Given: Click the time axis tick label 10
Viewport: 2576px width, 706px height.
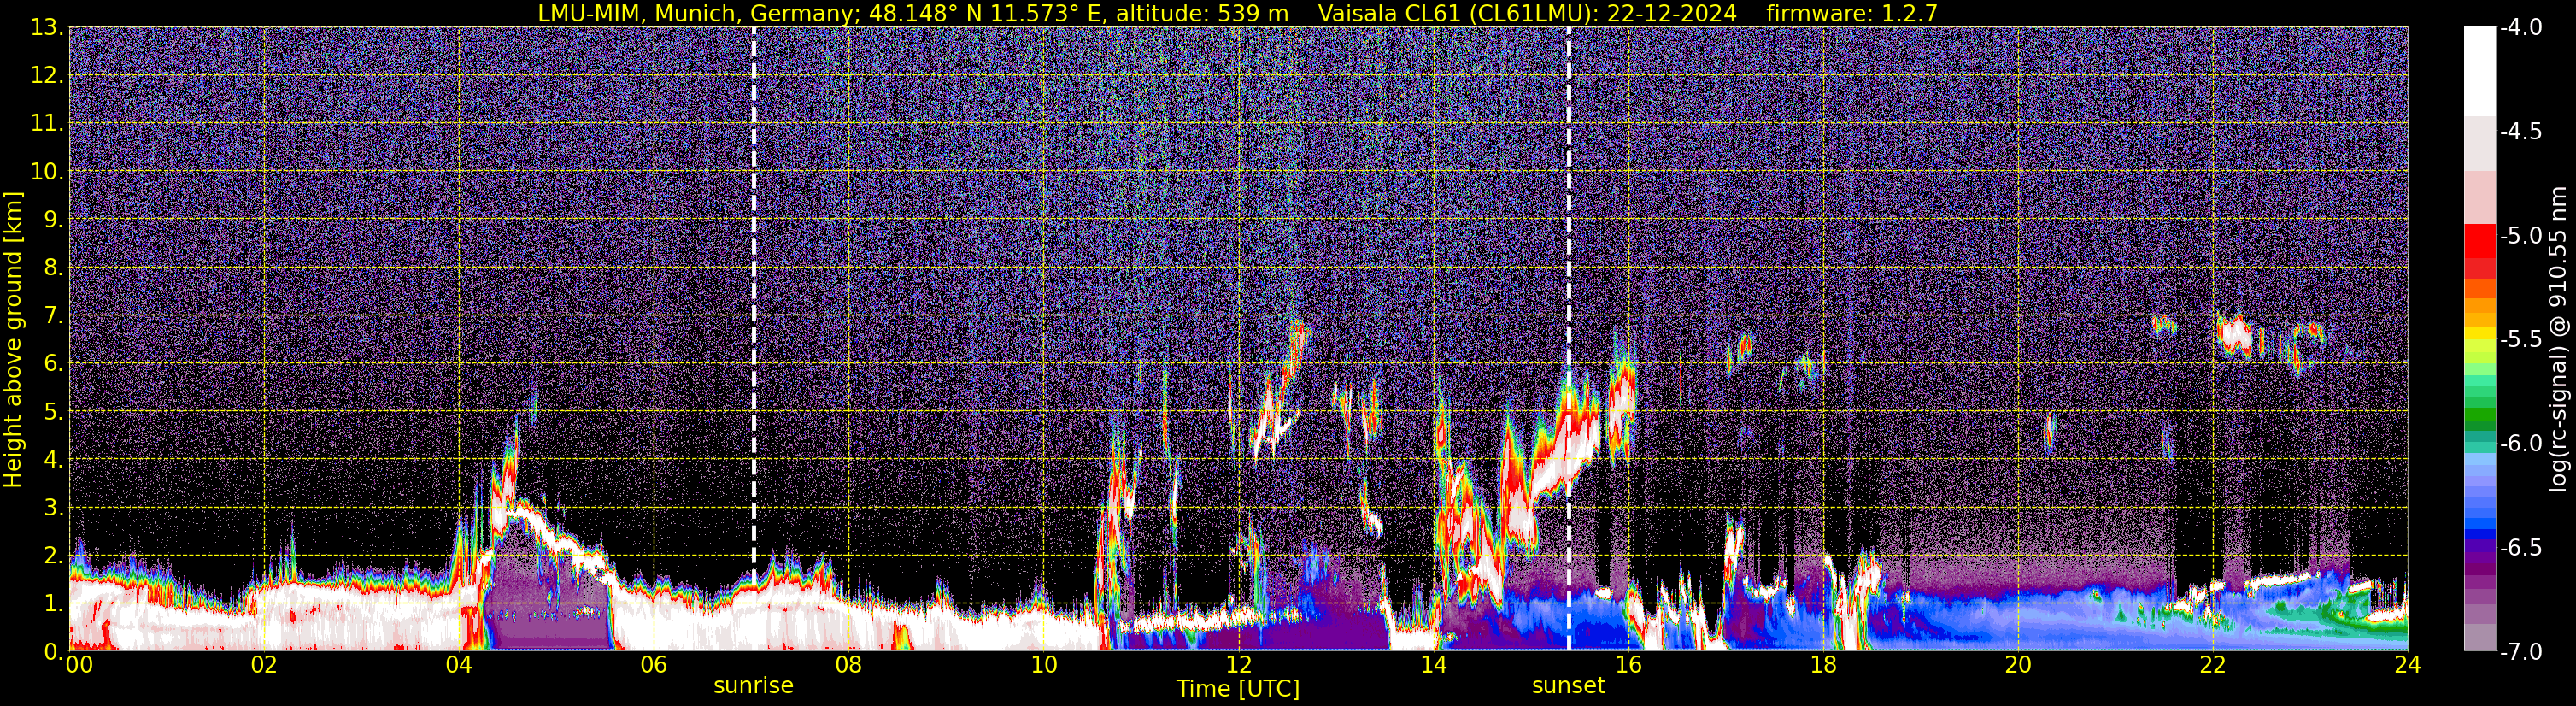Looking at the screenshot, I should pos(1043,666).
